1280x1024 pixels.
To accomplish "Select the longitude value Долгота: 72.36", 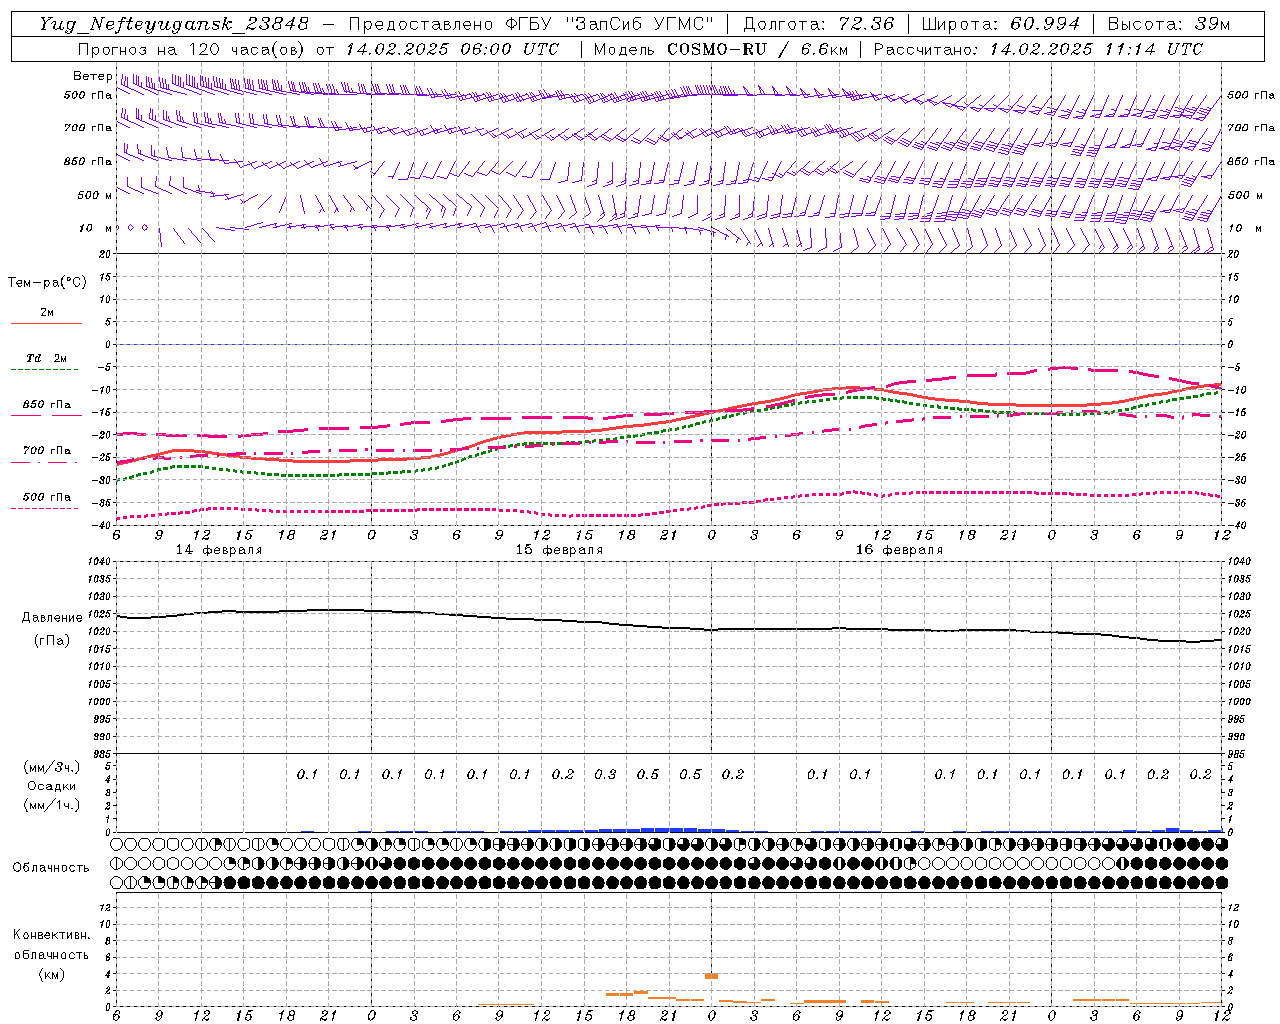I will (818, 24).
